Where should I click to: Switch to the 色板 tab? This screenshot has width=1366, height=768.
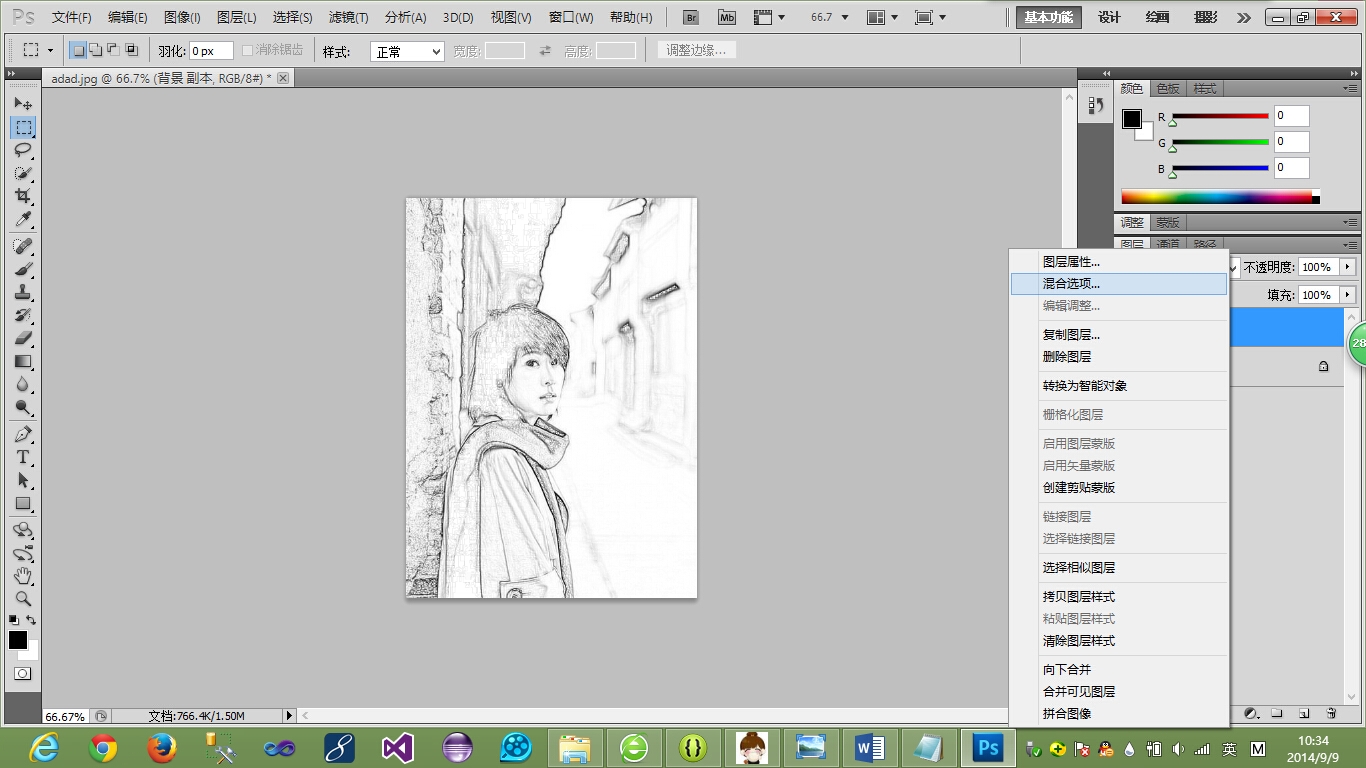click(x=1168, y=88)
